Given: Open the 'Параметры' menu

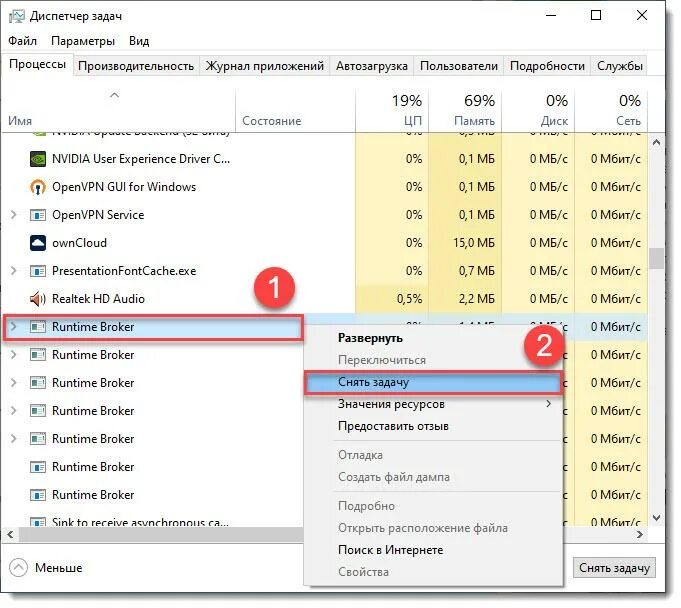Looking at the screenshot, I should (83, 41).
